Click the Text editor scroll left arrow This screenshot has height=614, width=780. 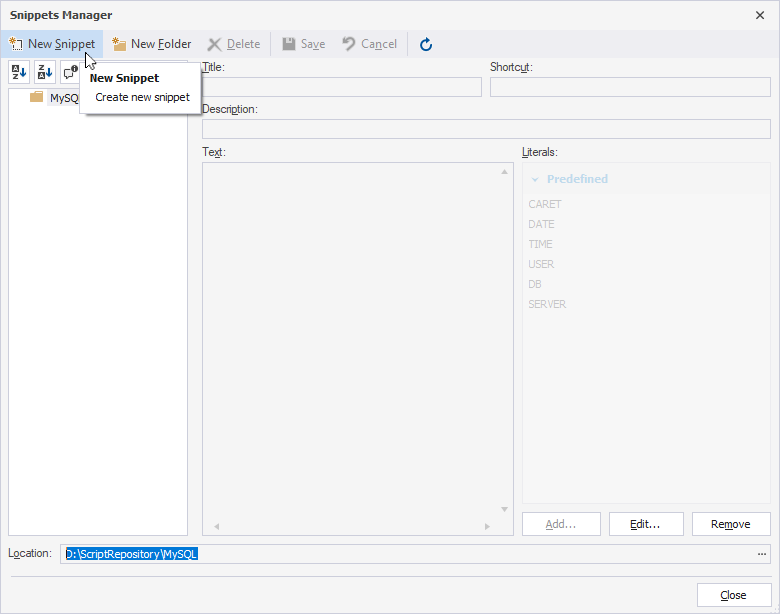(x=216, y=526)
